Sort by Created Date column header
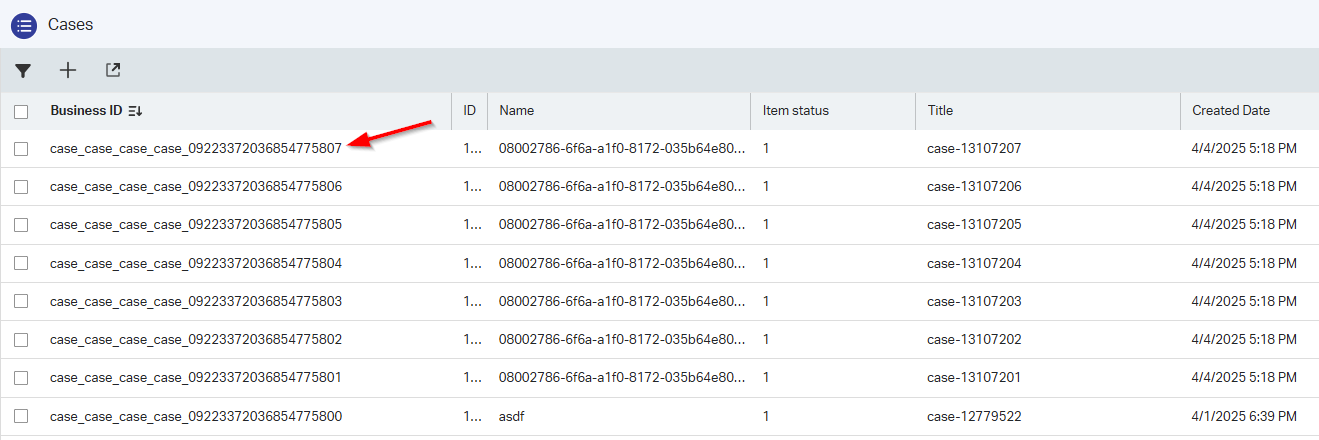1319x440 pixels. [x=1231, y=111]
